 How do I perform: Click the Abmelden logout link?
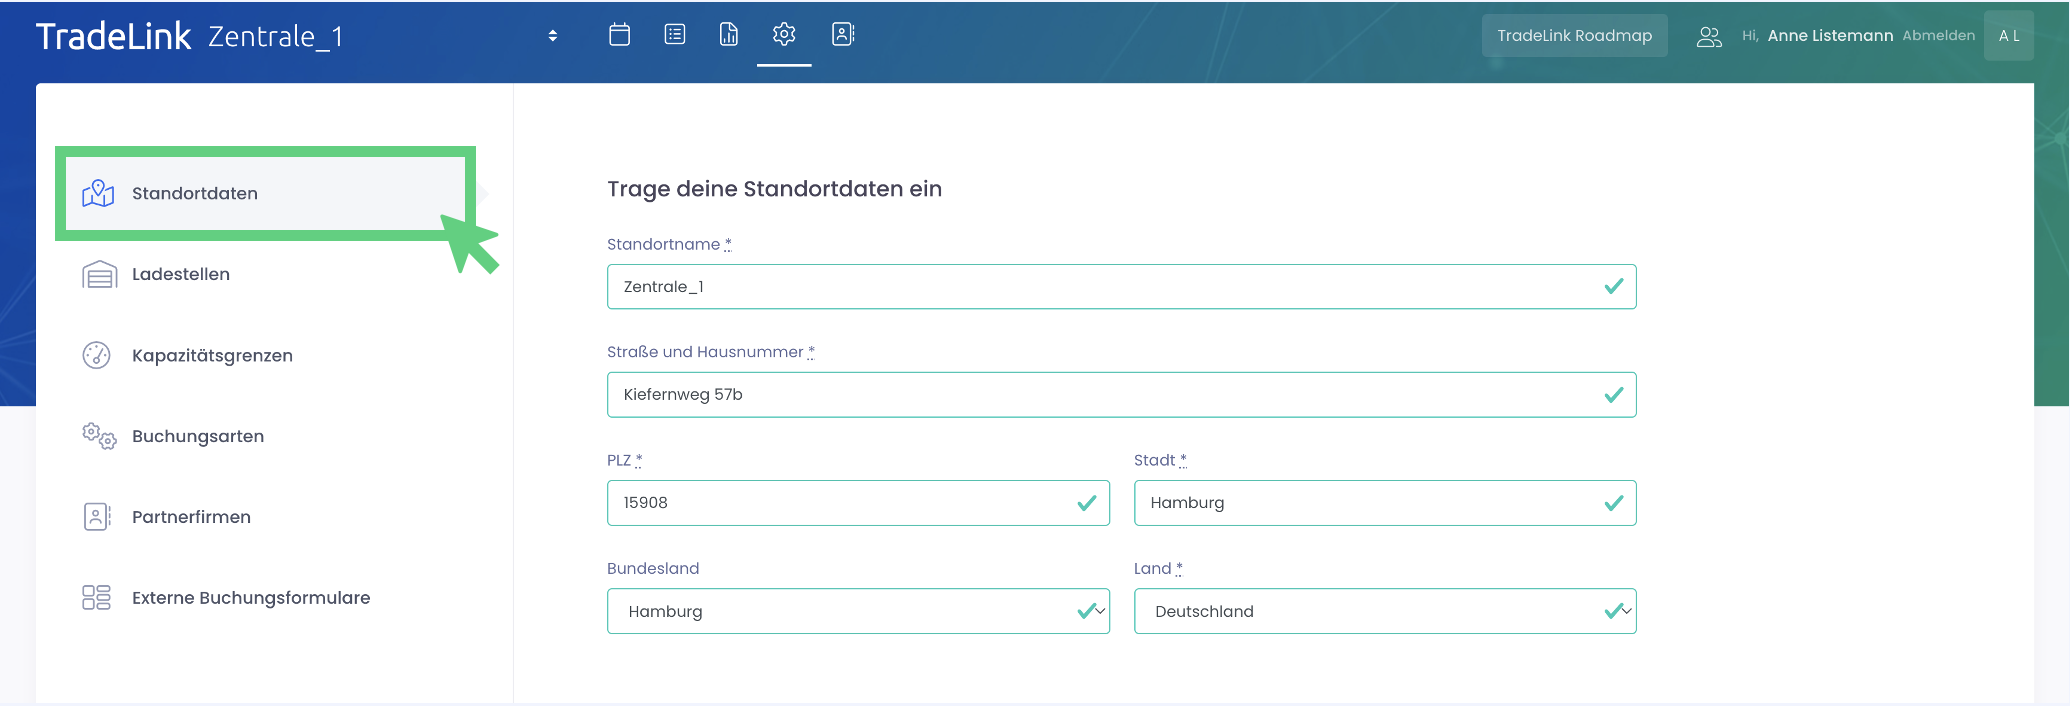(x=1938, y=36)
